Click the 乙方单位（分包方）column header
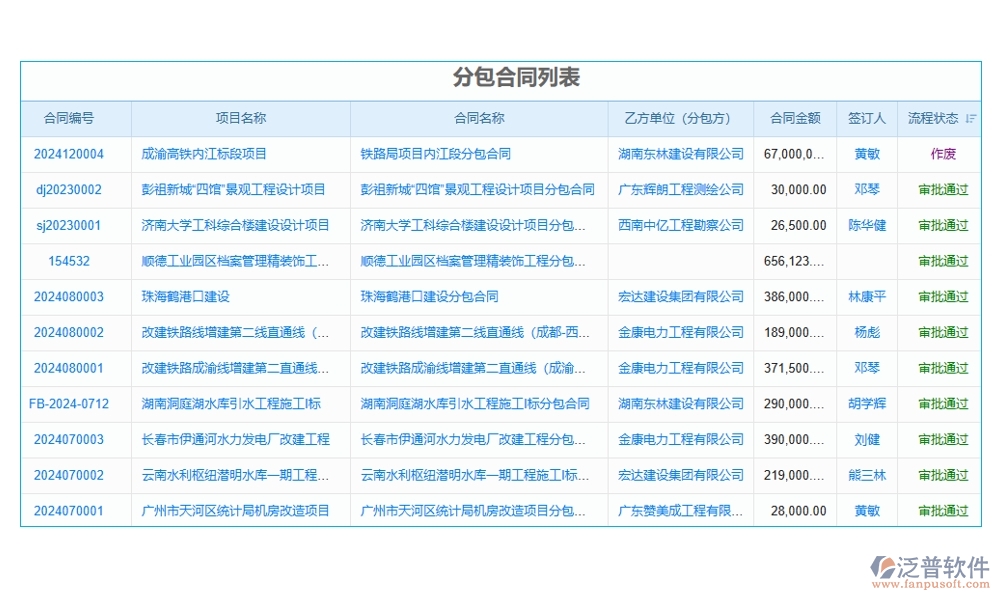Screen dimensions: 1000x600 [680, 118]
